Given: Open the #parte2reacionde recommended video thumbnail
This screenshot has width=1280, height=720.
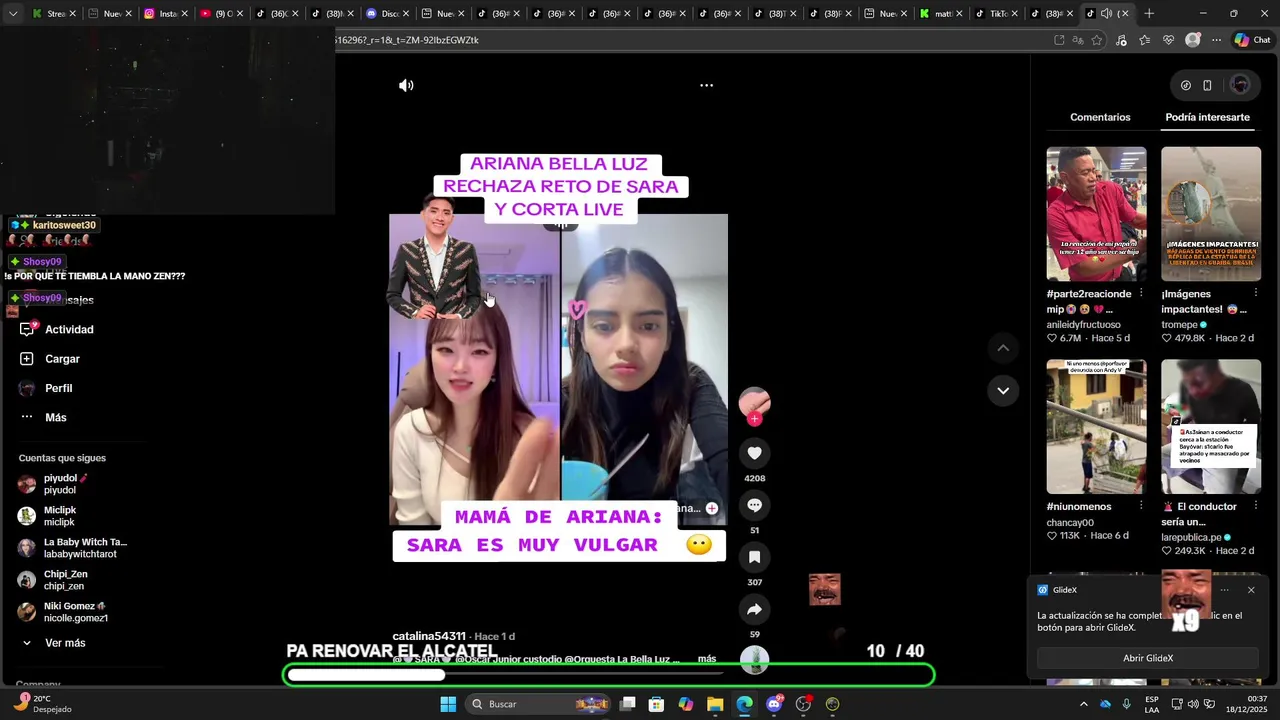Looking at the screenshot, I should (1096, 214).
